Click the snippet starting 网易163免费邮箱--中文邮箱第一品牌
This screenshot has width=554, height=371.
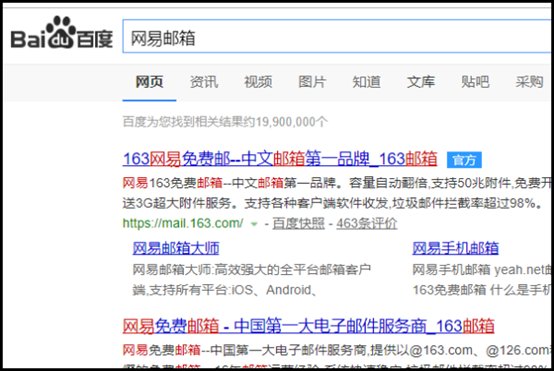coord(337,183)
